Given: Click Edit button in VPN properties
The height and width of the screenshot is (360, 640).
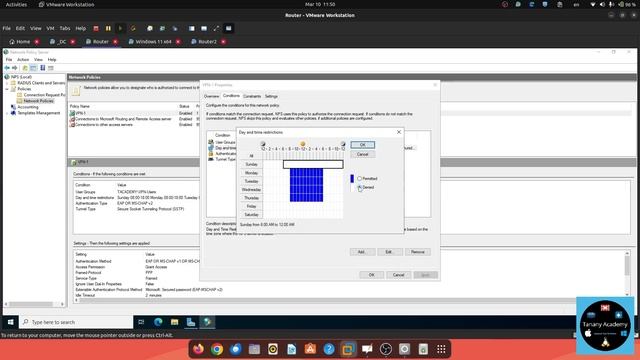Looking at the screenshot, I should (x=389, y=252).
